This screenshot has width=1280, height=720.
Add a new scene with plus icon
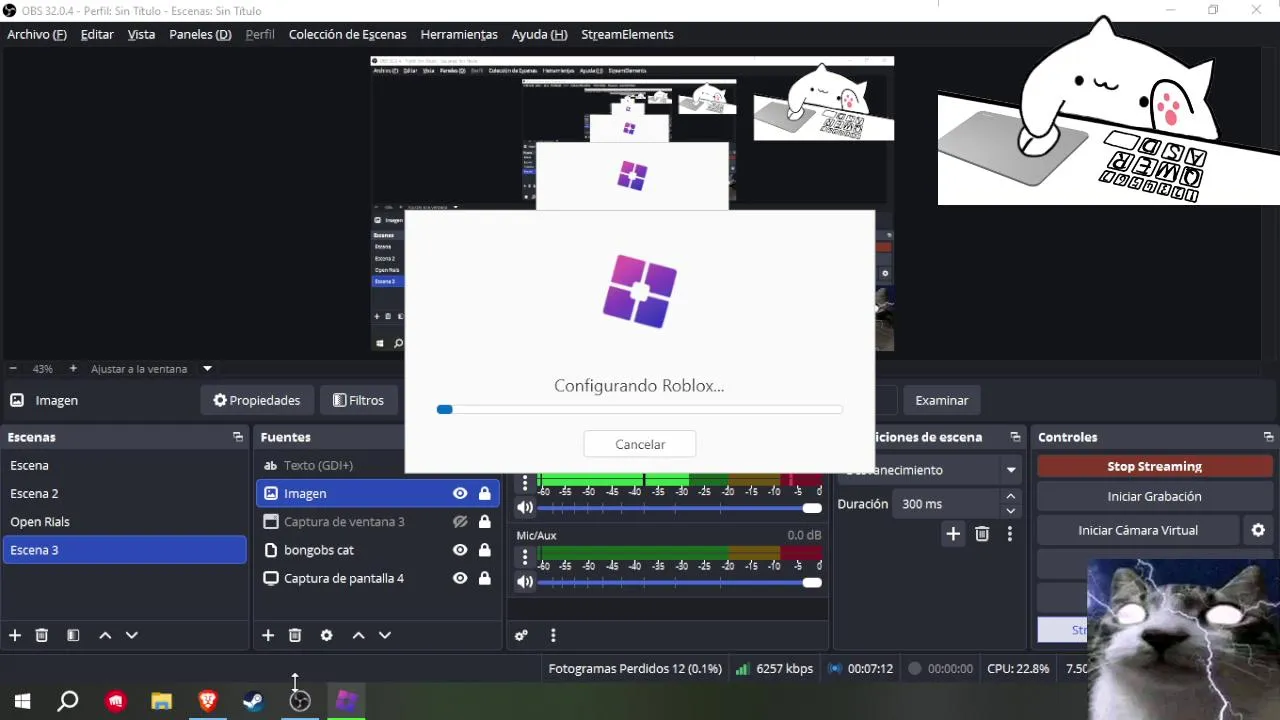(15, 635)
